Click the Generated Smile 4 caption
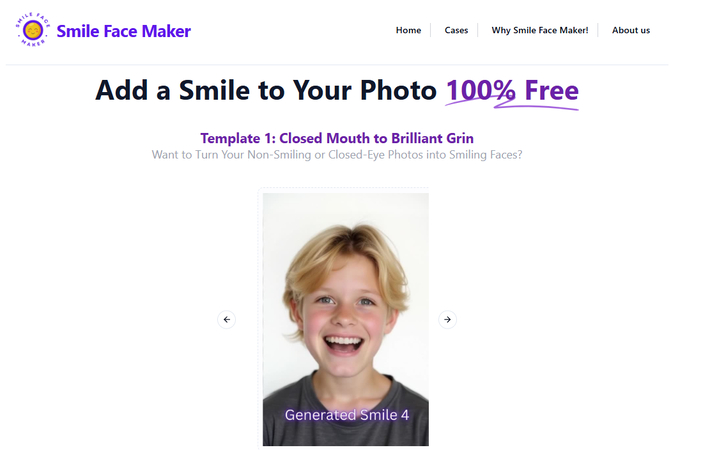This screenshot has height=450, width=710. tap(347, 415)
